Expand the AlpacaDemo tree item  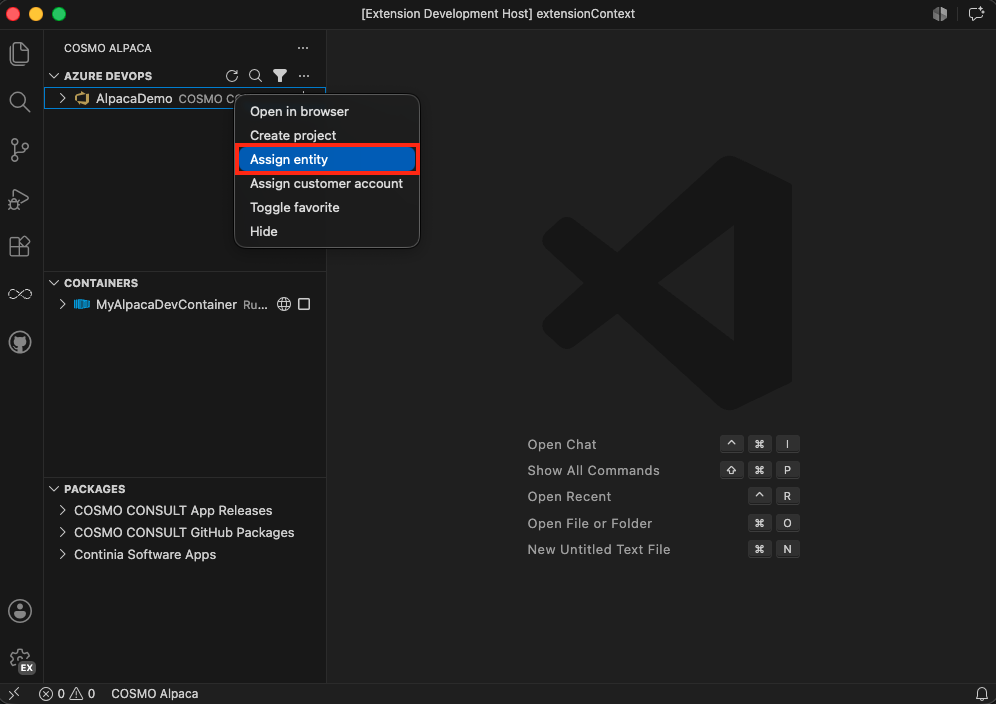(62, 98)
